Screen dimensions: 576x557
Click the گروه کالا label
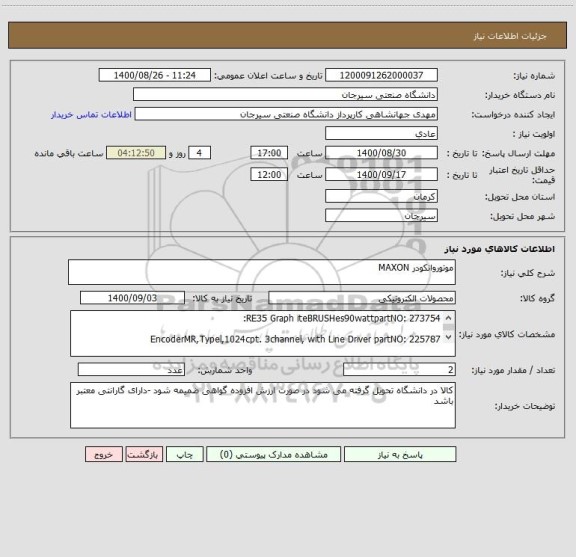(x=537, y=298)
